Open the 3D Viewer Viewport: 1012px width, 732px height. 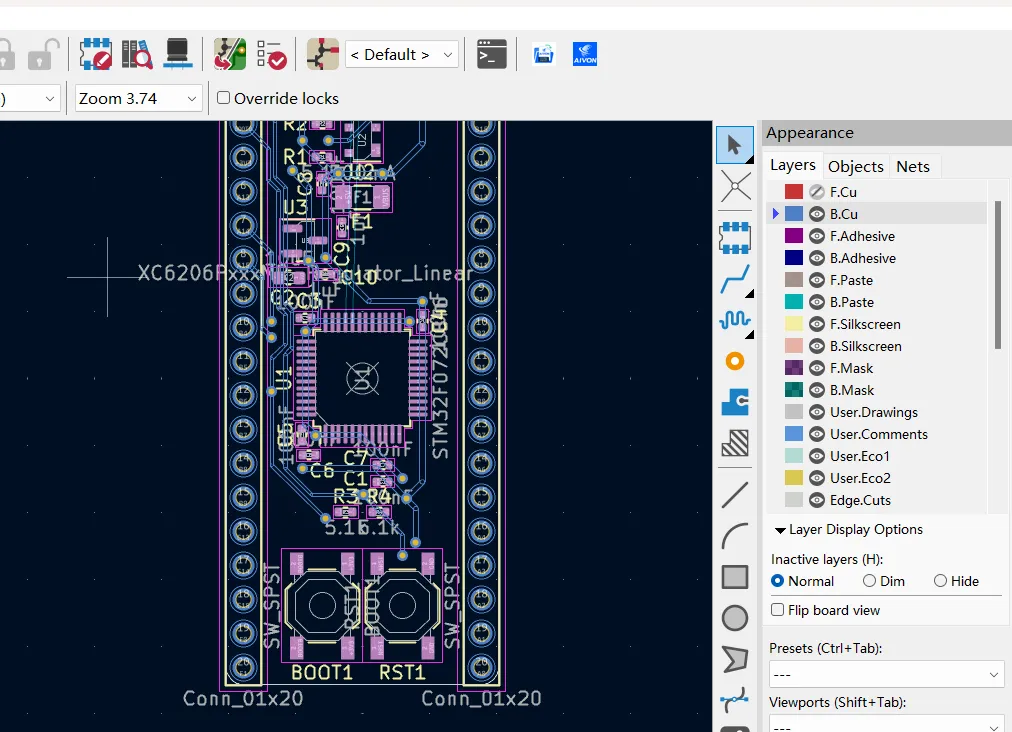pyautogui.click(x=177, y=54)
